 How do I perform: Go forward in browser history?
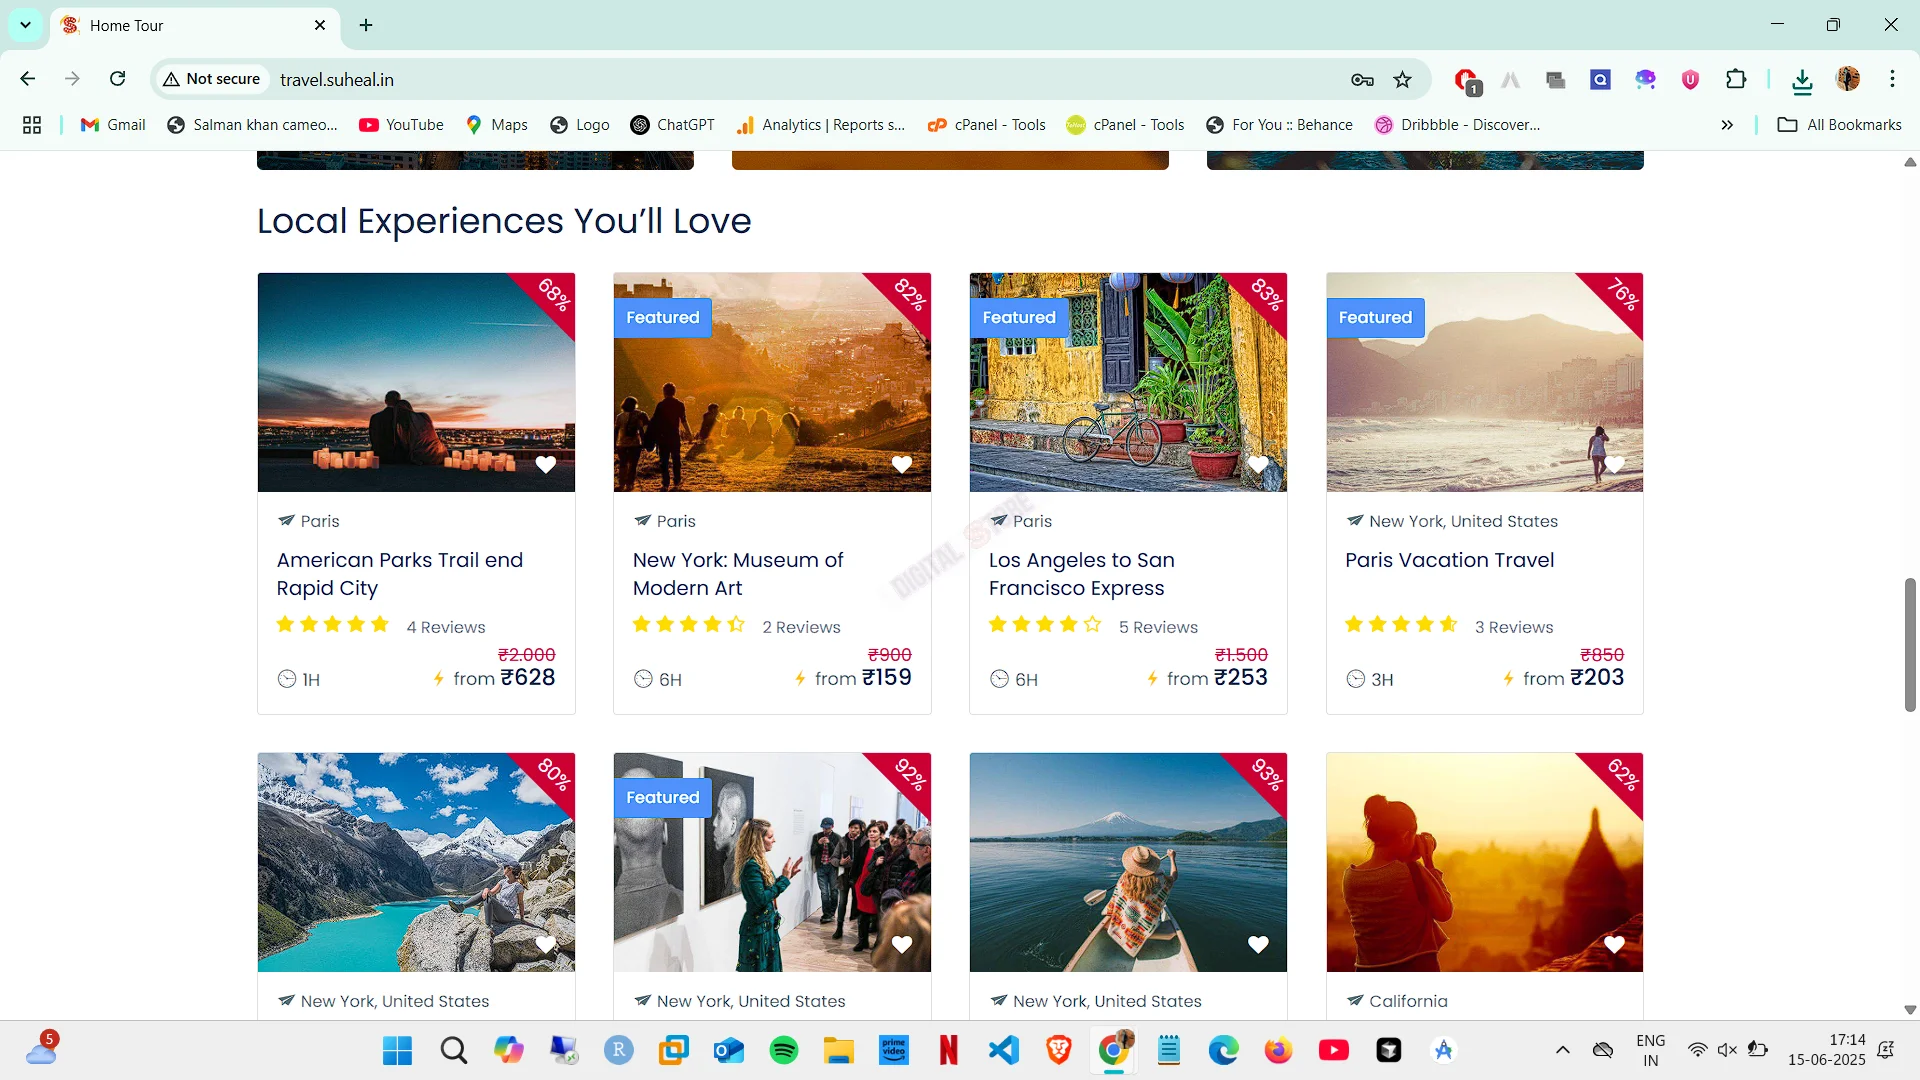(x=72, y=79)
